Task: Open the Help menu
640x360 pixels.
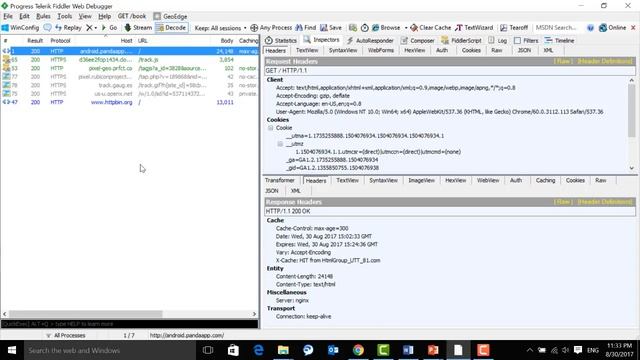Action: click(x=104, y=16)
